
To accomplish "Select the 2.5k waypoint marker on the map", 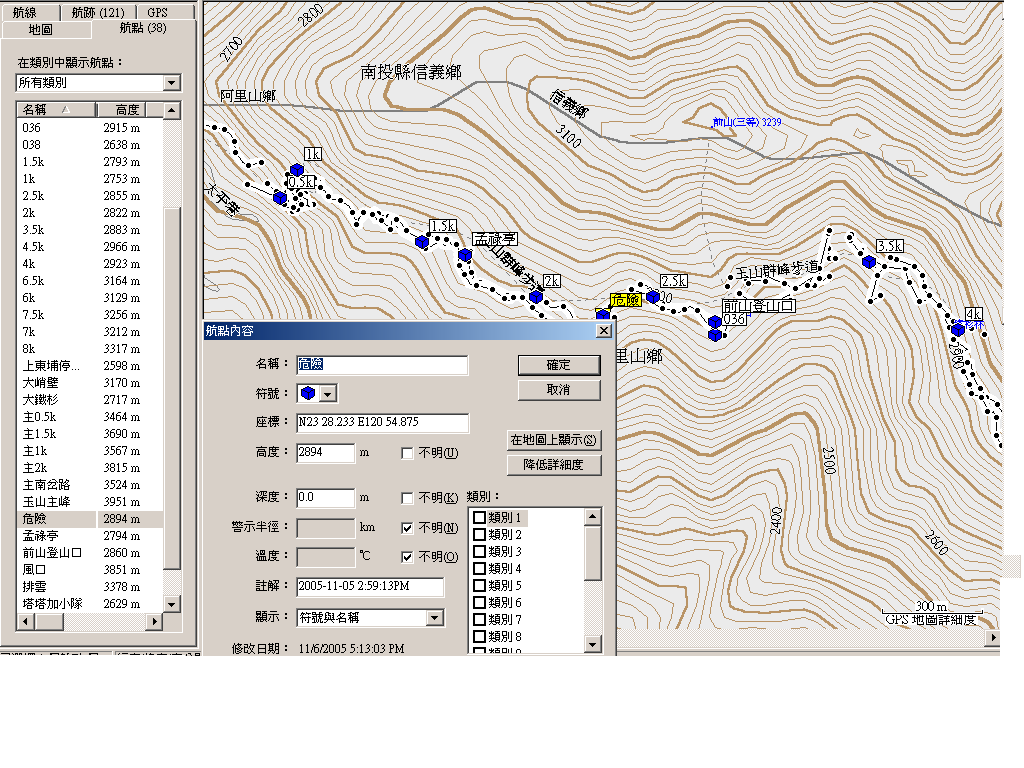I will [652, 296].
